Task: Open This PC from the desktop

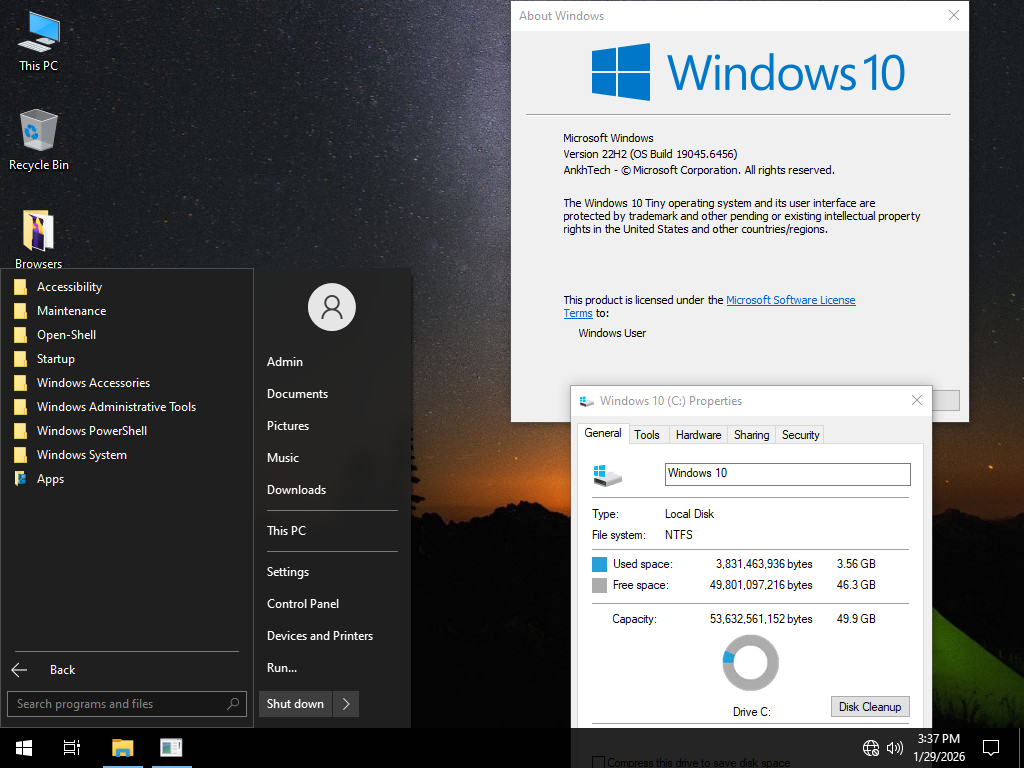Action: 37,40
